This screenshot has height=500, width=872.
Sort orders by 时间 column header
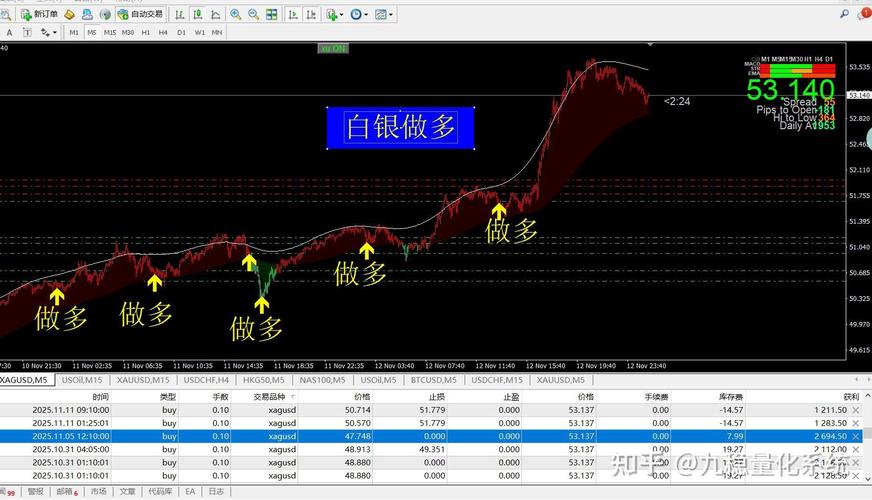101,397
